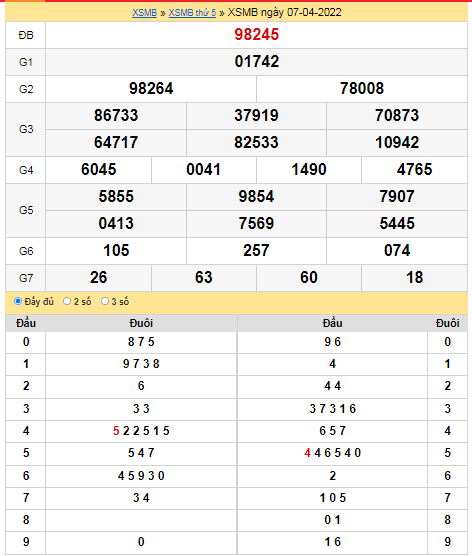Screen dimensions: 472x556
Task: Click G5 number 5445
Action: click(x=397, y=223)
